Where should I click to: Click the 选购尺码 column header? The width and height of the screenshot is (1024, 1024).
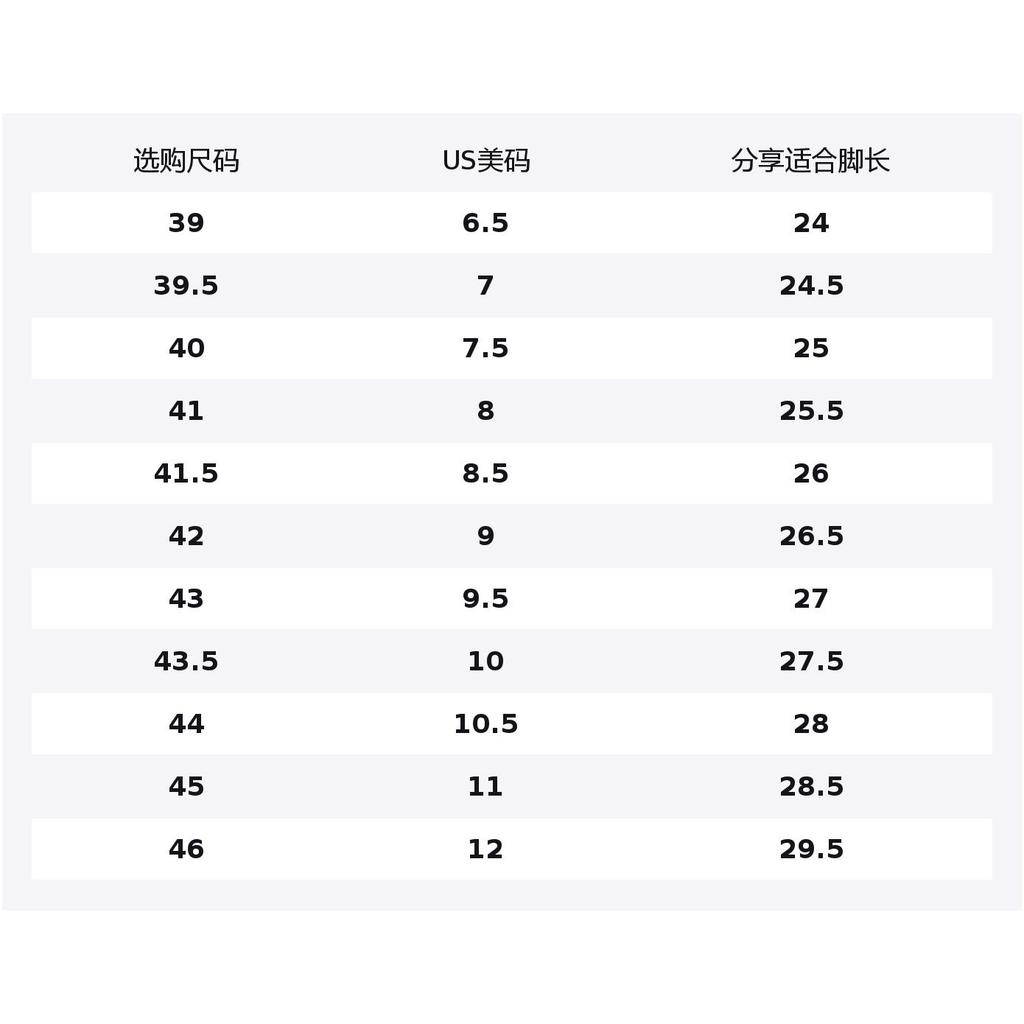[186, 161]
